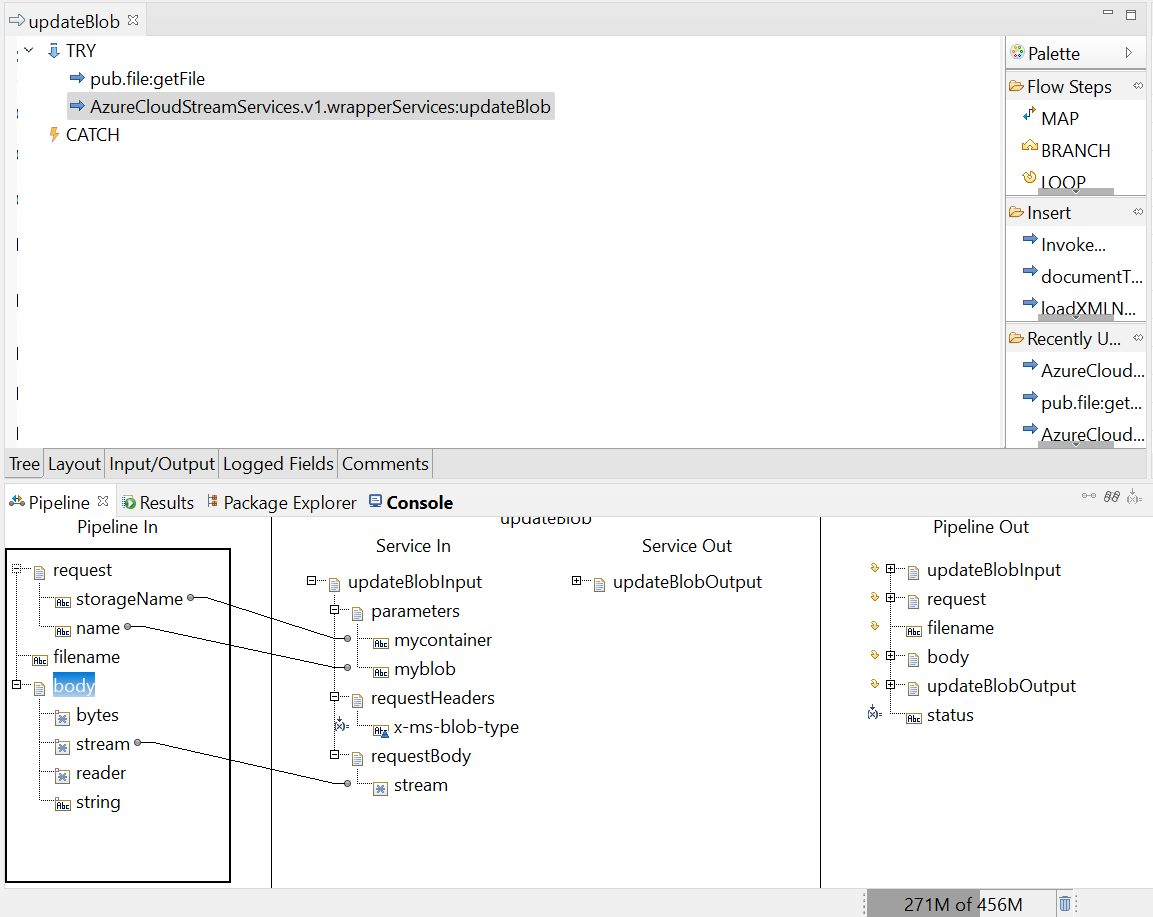The height and width of the screenshot is (917, 1153).
Task: Click the pub.file:getFile step arrow icon
Action: click(77, 77)
